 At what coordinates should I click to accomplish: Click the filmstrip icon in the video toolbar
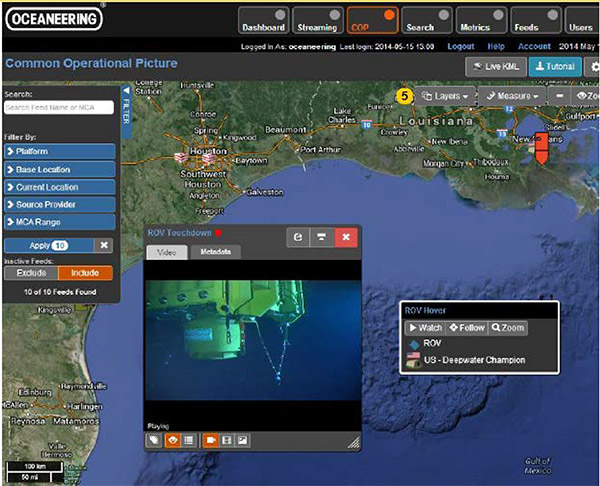pos(227,440)
